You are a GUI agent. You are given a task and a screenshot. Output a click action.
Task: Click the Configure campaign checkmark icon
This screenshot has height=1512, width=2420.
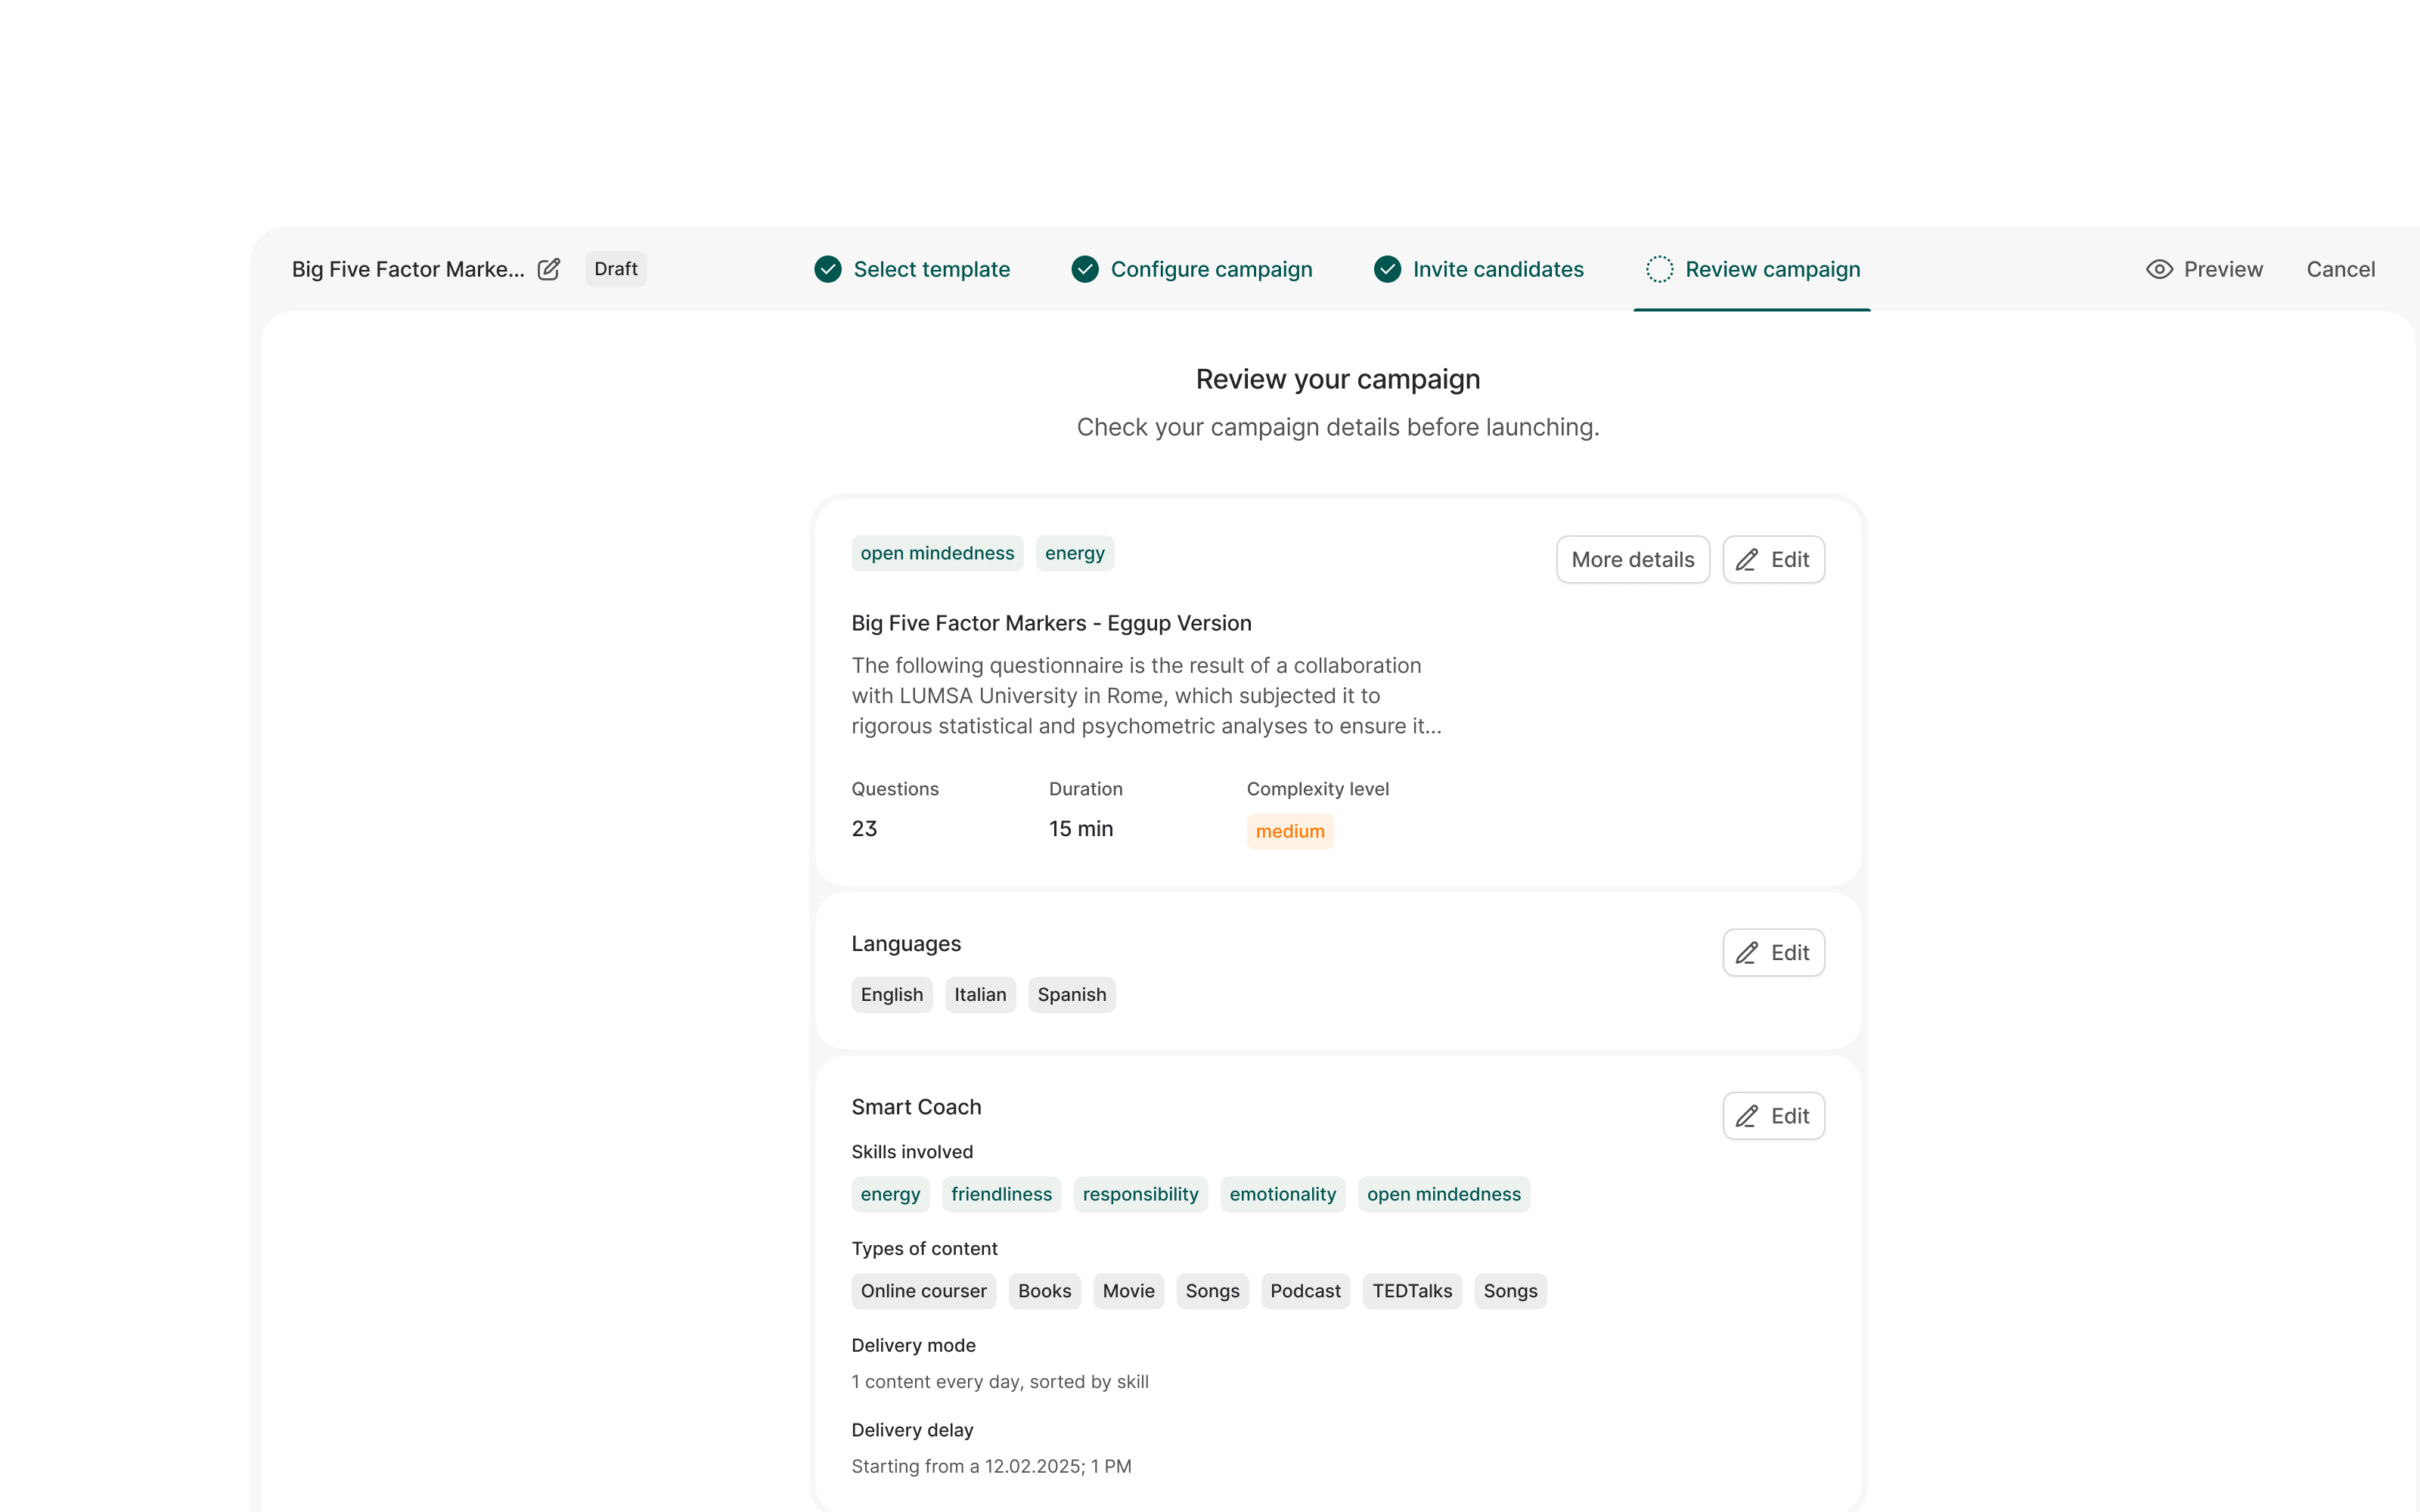click(x=1085, y=269)
